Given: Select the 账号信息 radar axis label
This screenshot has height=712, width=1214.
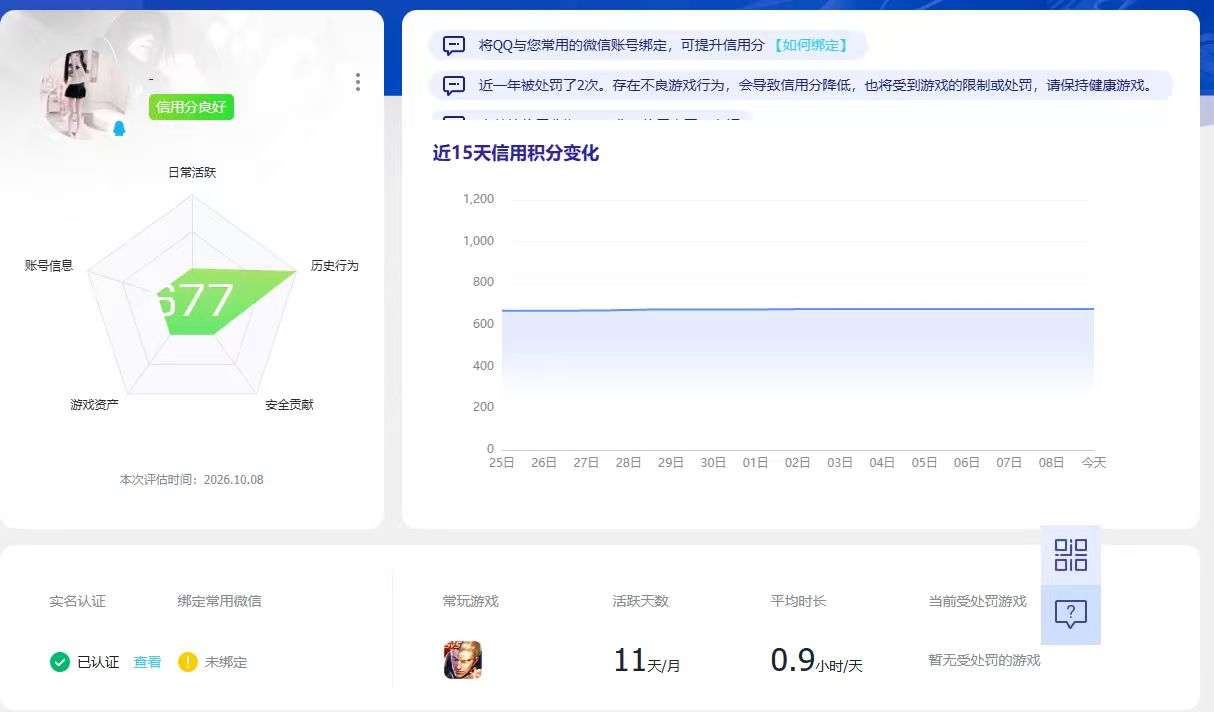Looking at the screenshot, I should [x=49, y=265].
